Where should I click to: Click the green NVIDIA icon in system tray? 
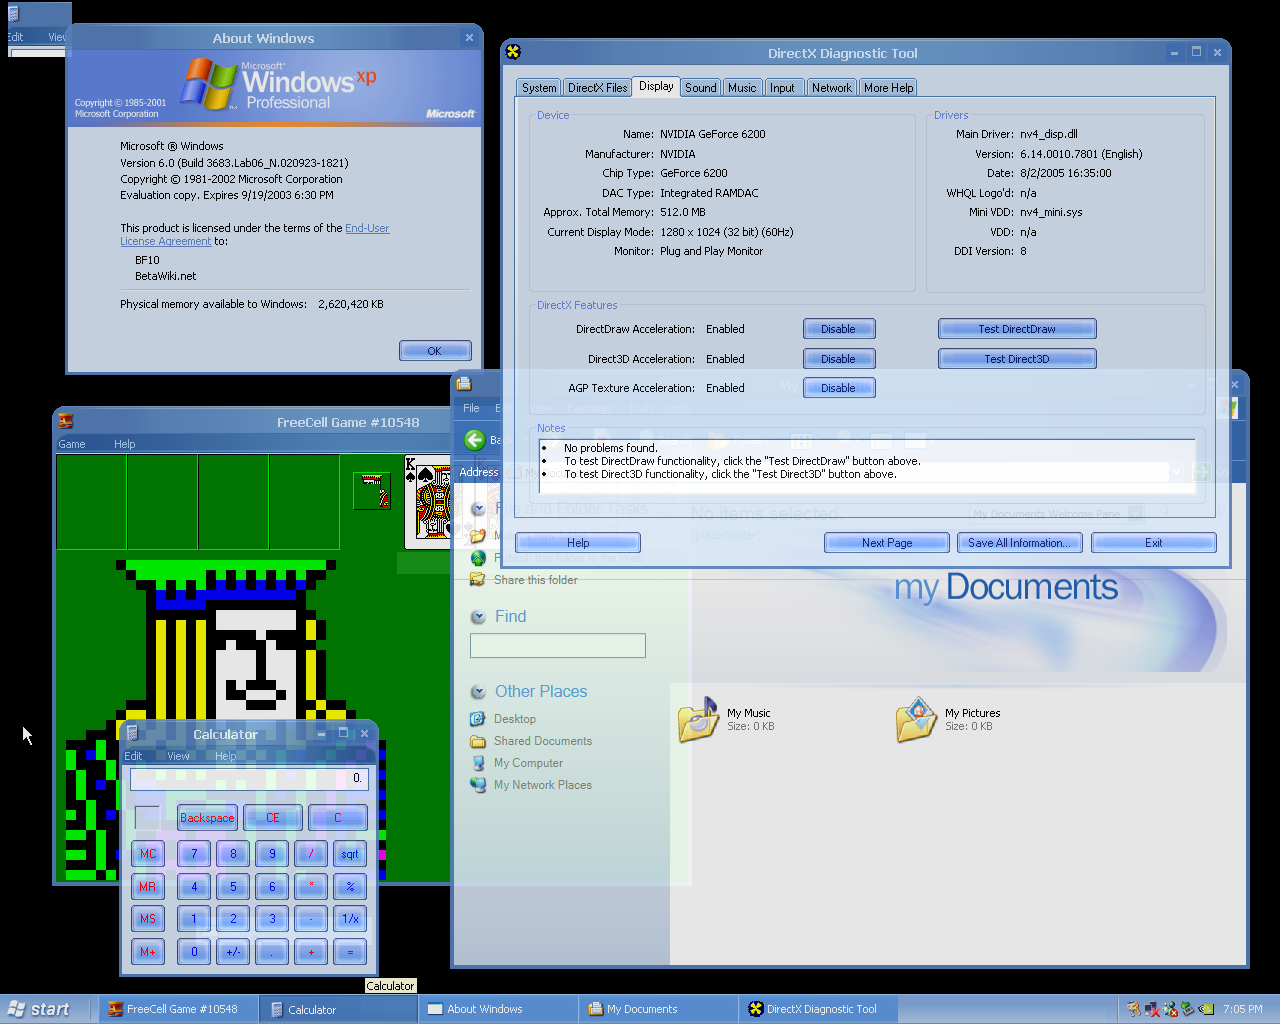(1207, 1009)
